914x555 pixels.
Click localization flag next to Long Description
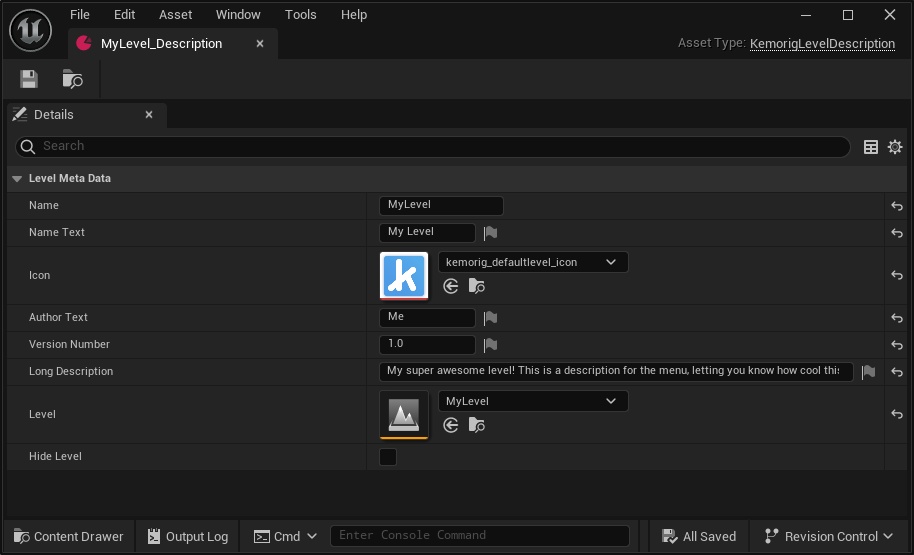(x=868, y=372)
